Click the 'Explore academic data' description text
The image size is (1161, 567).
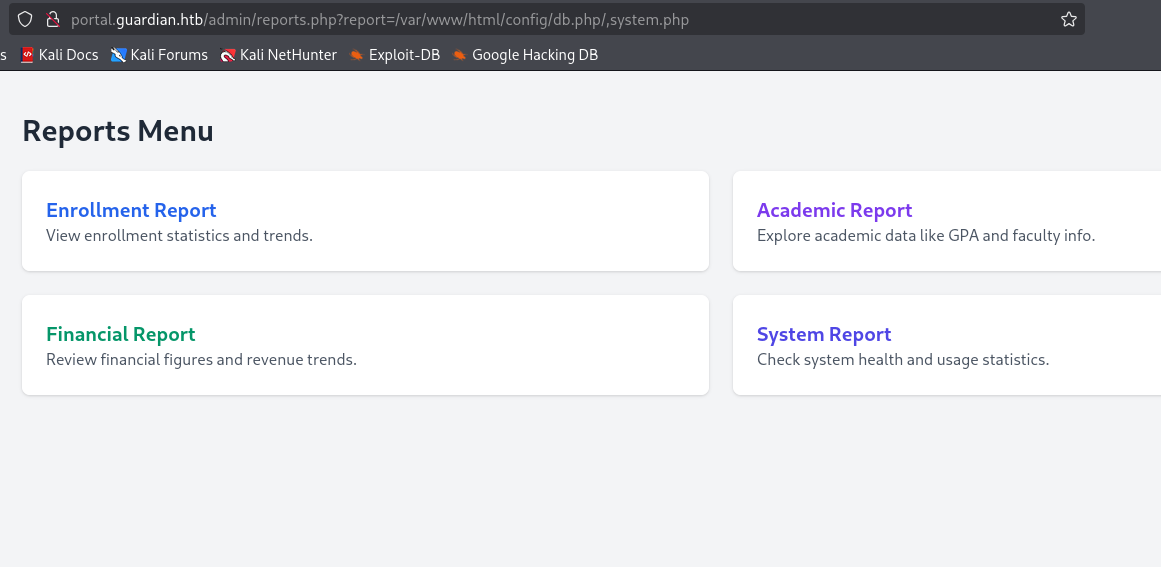point(925,236)
